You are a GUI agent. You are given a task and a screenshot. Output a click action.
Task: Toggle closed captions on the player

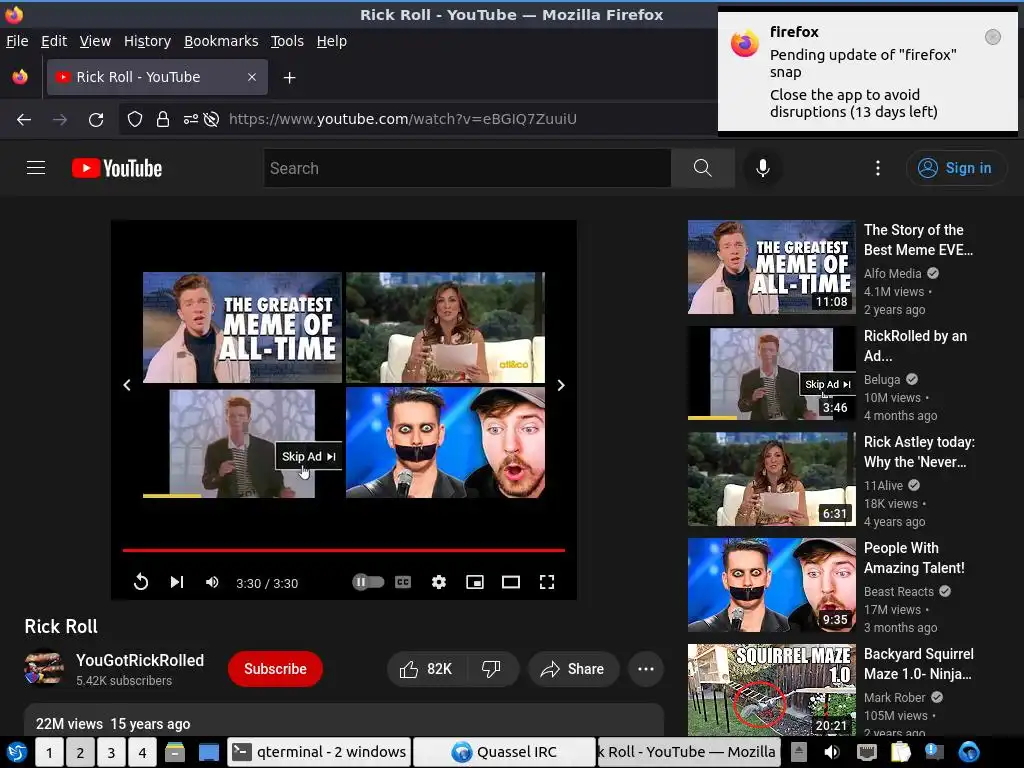click(403, 582)
